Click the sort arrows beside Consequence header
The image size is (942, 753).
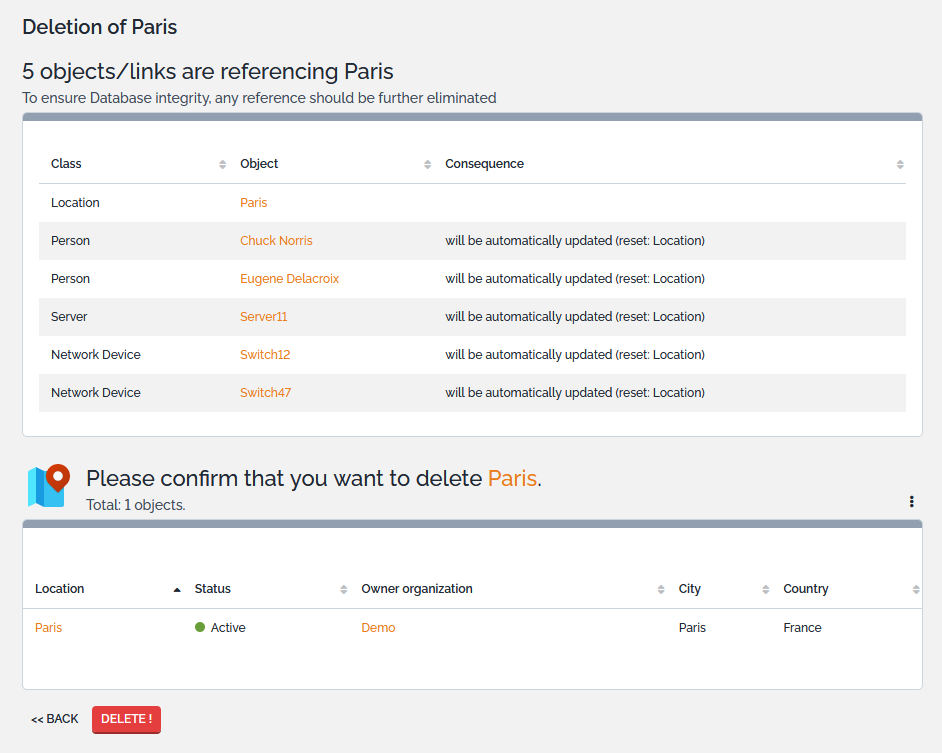(899, 163)
